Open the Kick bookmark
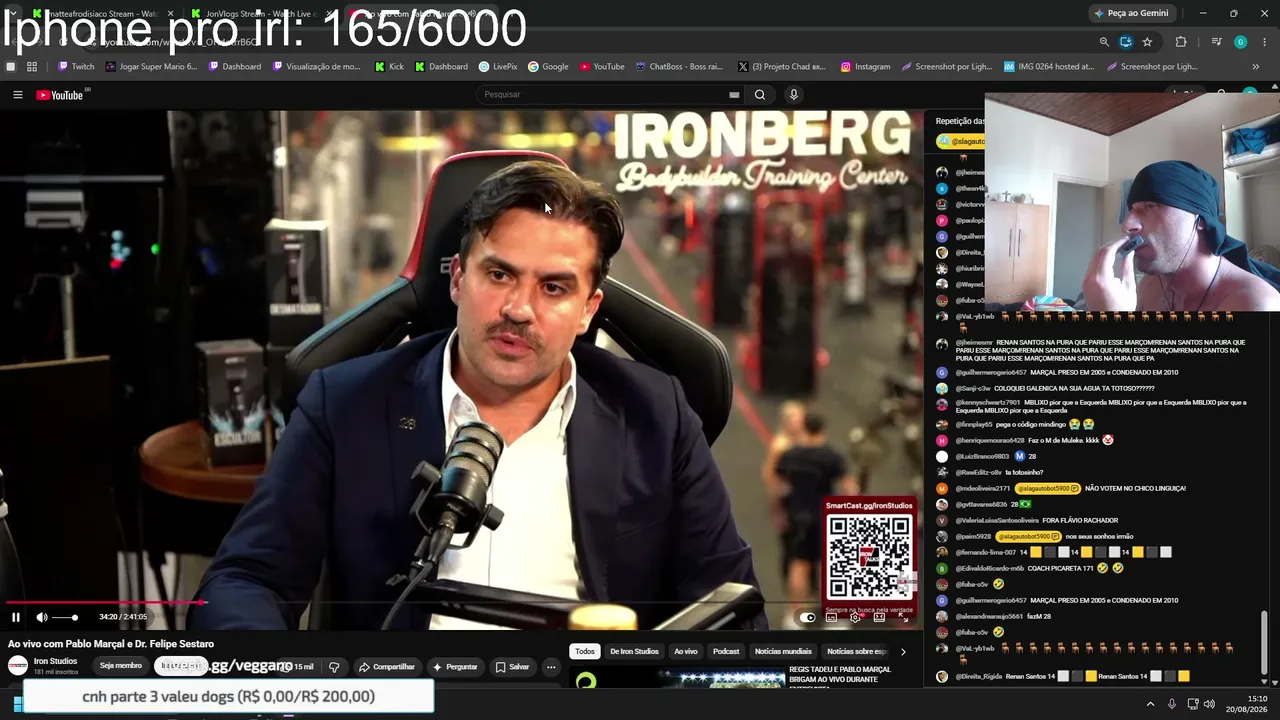 tap(389, 67)
